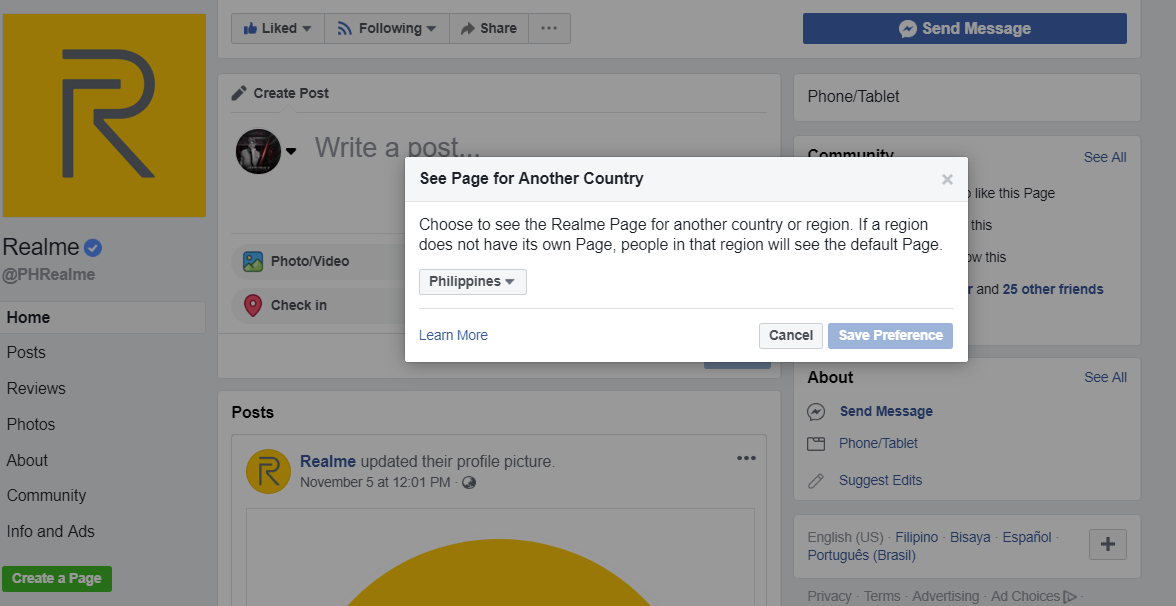Click the Create a Page button
This screenshot has width=1176, height=606.
[57, 578]
